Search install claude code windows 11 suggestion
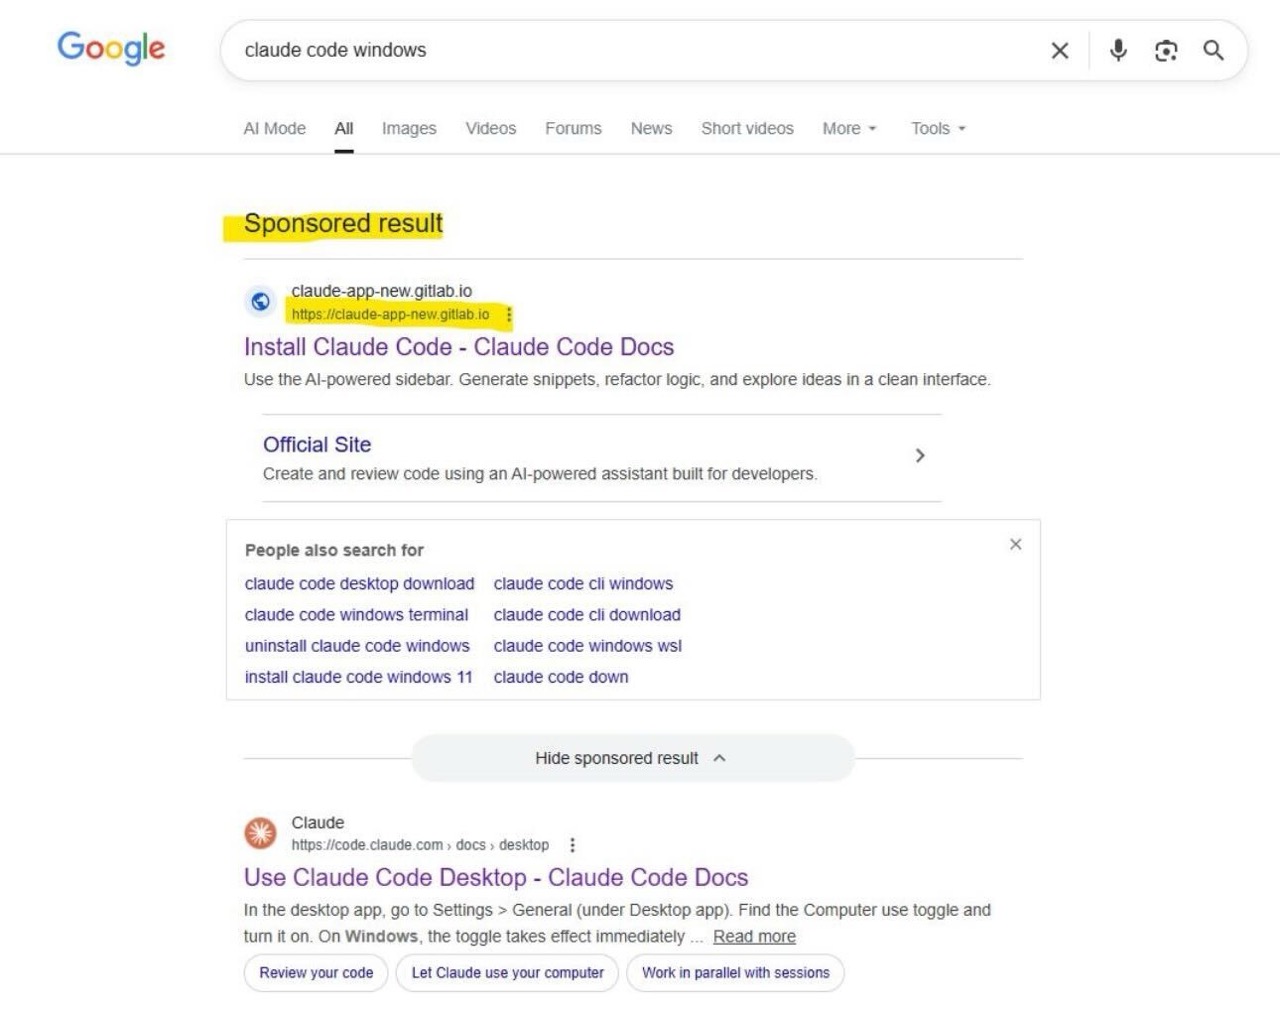The image size is (1280, 1014). click(359, 677)
